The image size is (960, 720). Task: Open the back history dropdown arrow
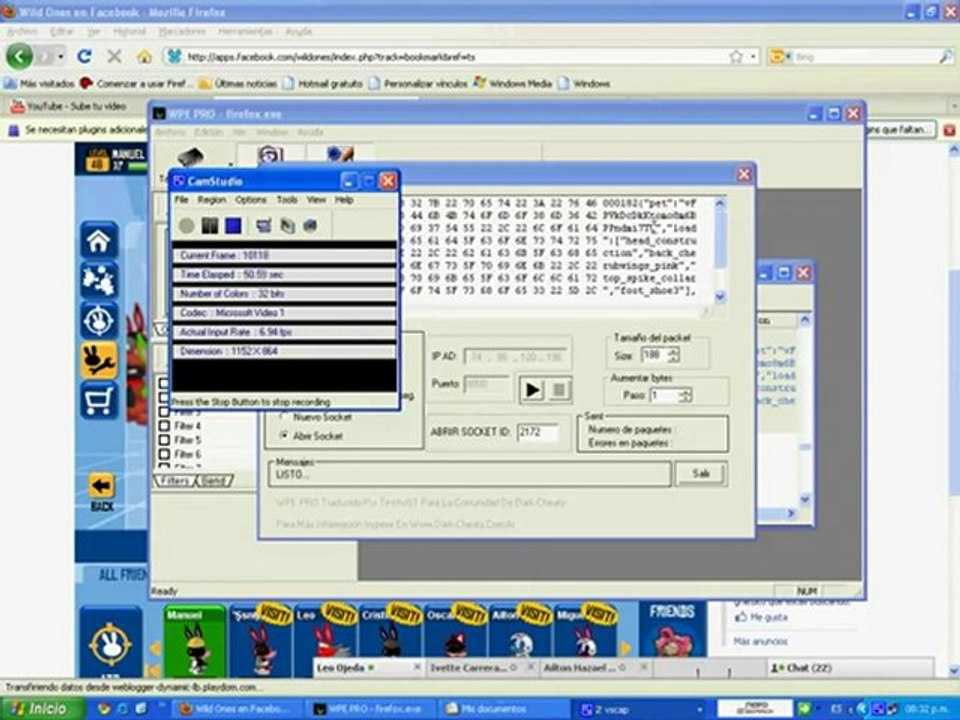point(61,56)
